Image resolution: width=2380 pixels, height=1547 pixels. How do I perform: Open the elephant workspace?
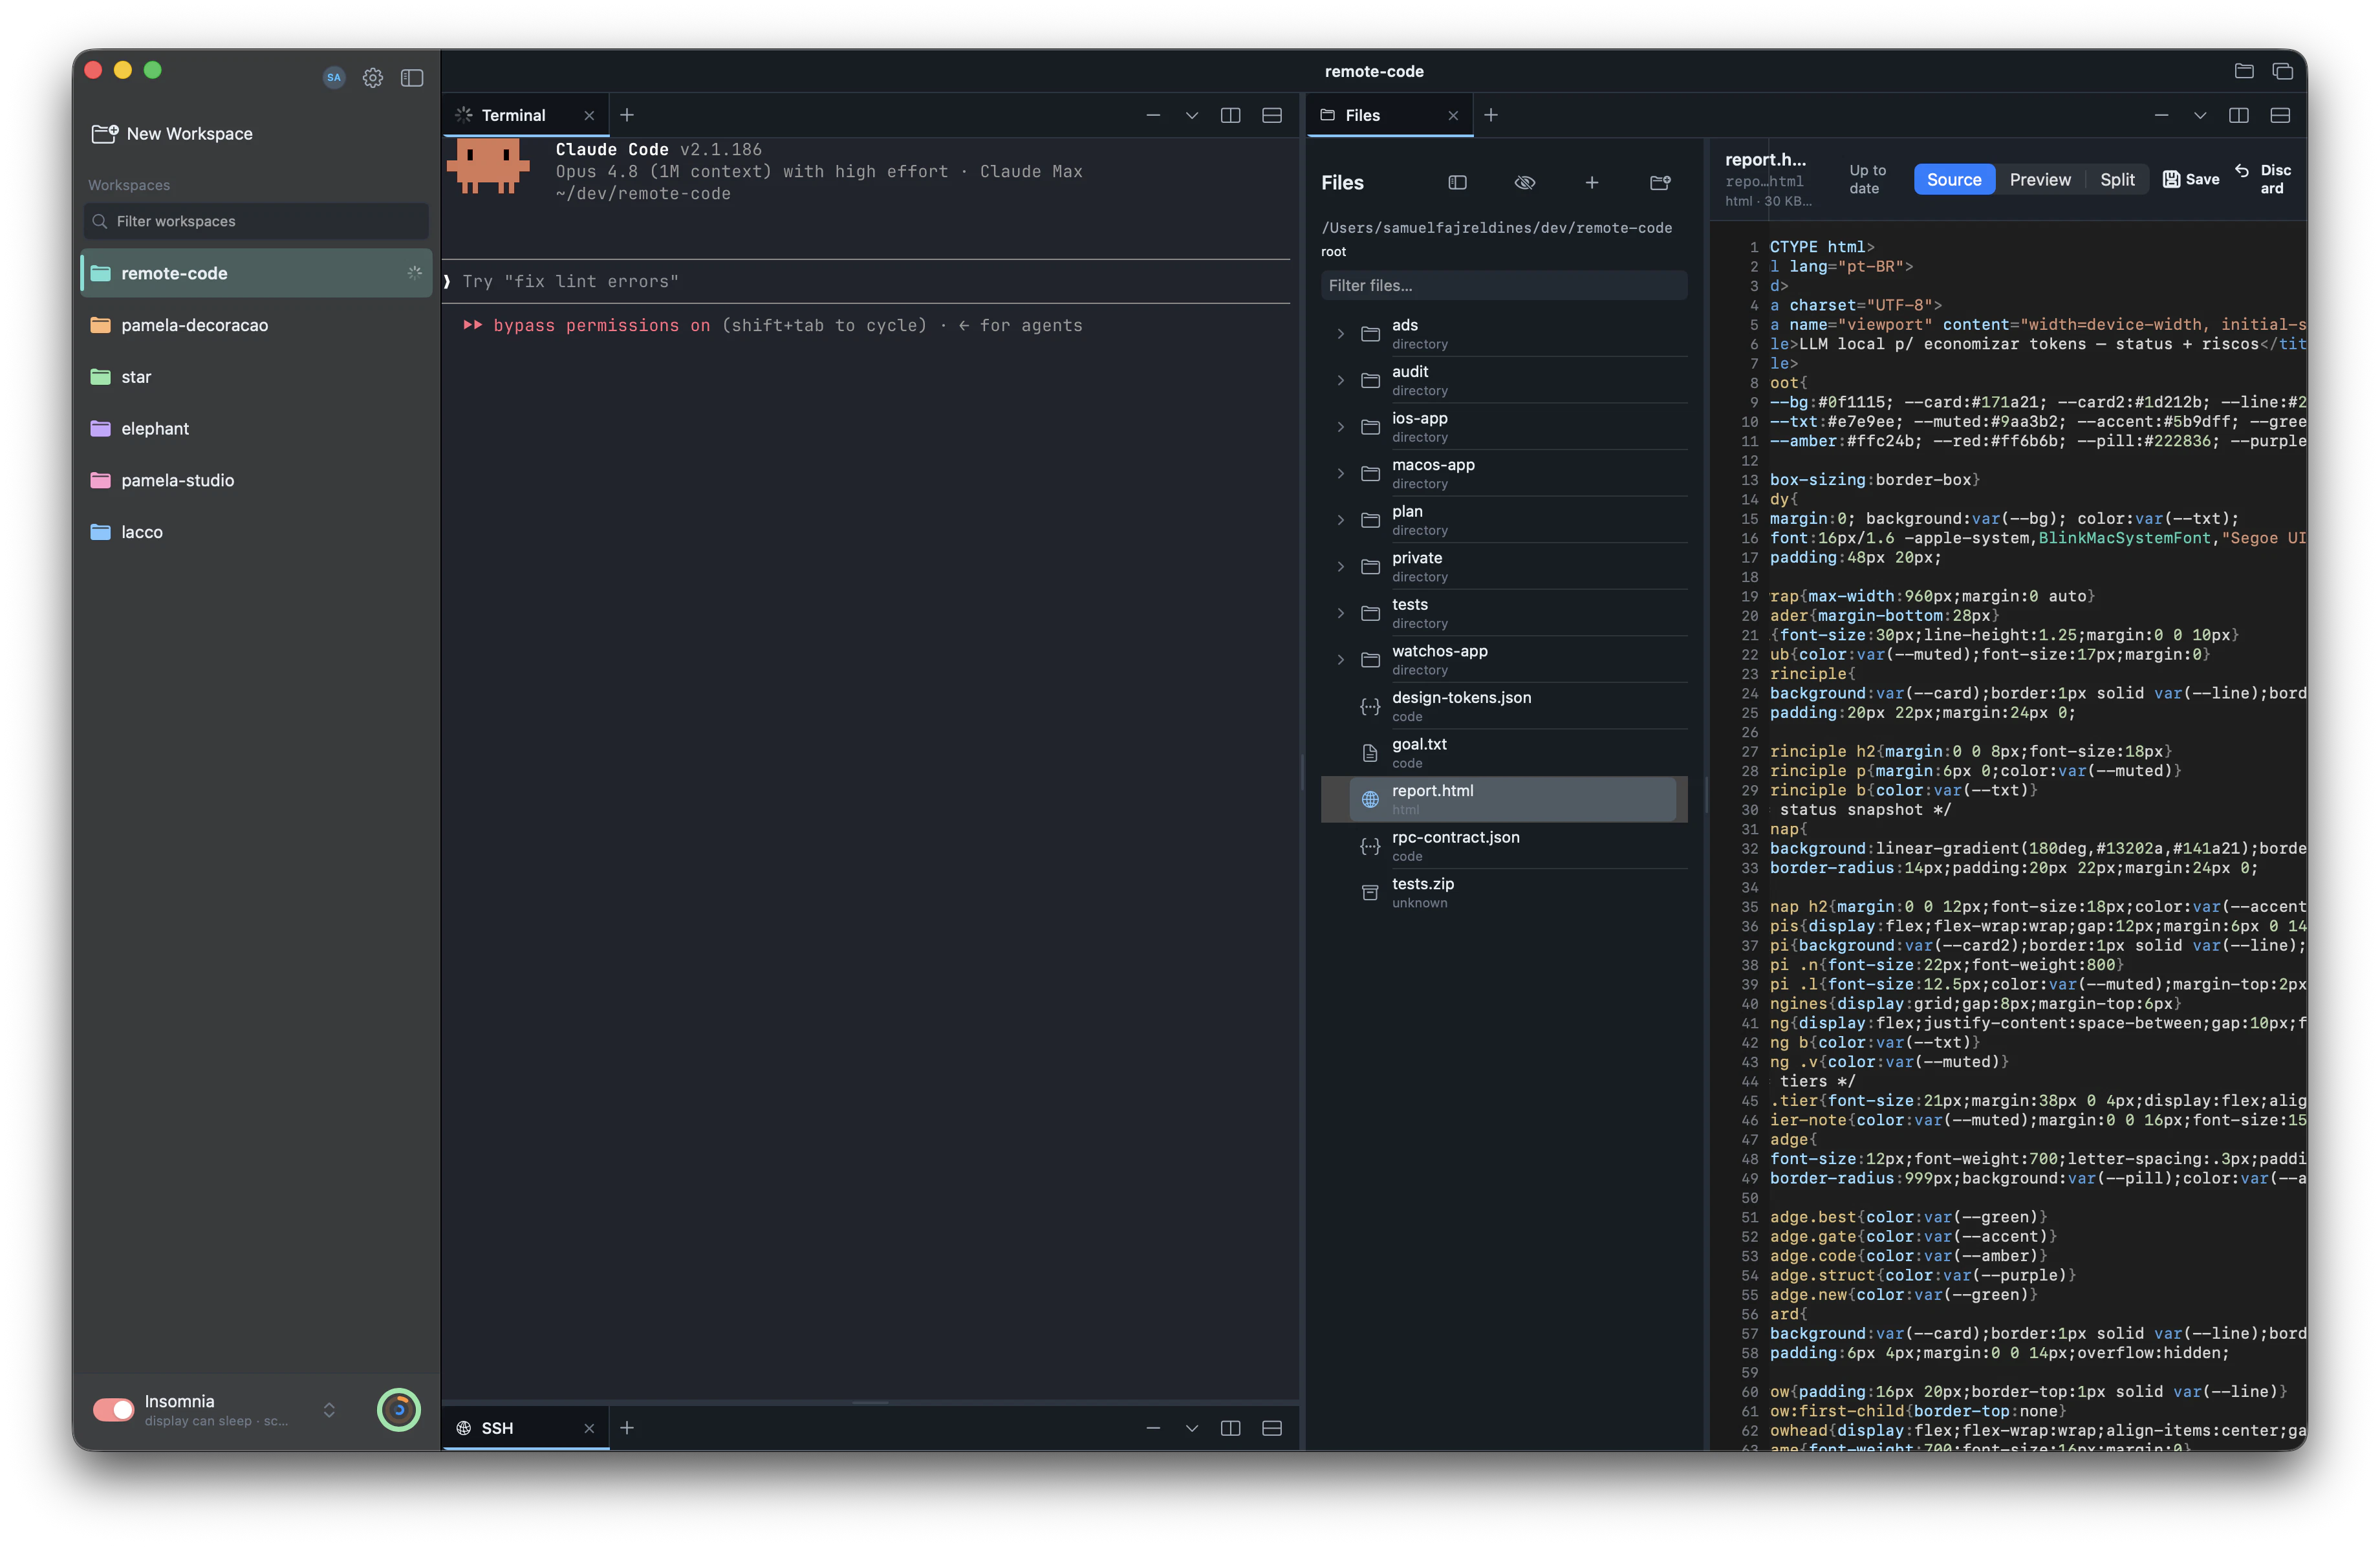(x=256, y=428)
